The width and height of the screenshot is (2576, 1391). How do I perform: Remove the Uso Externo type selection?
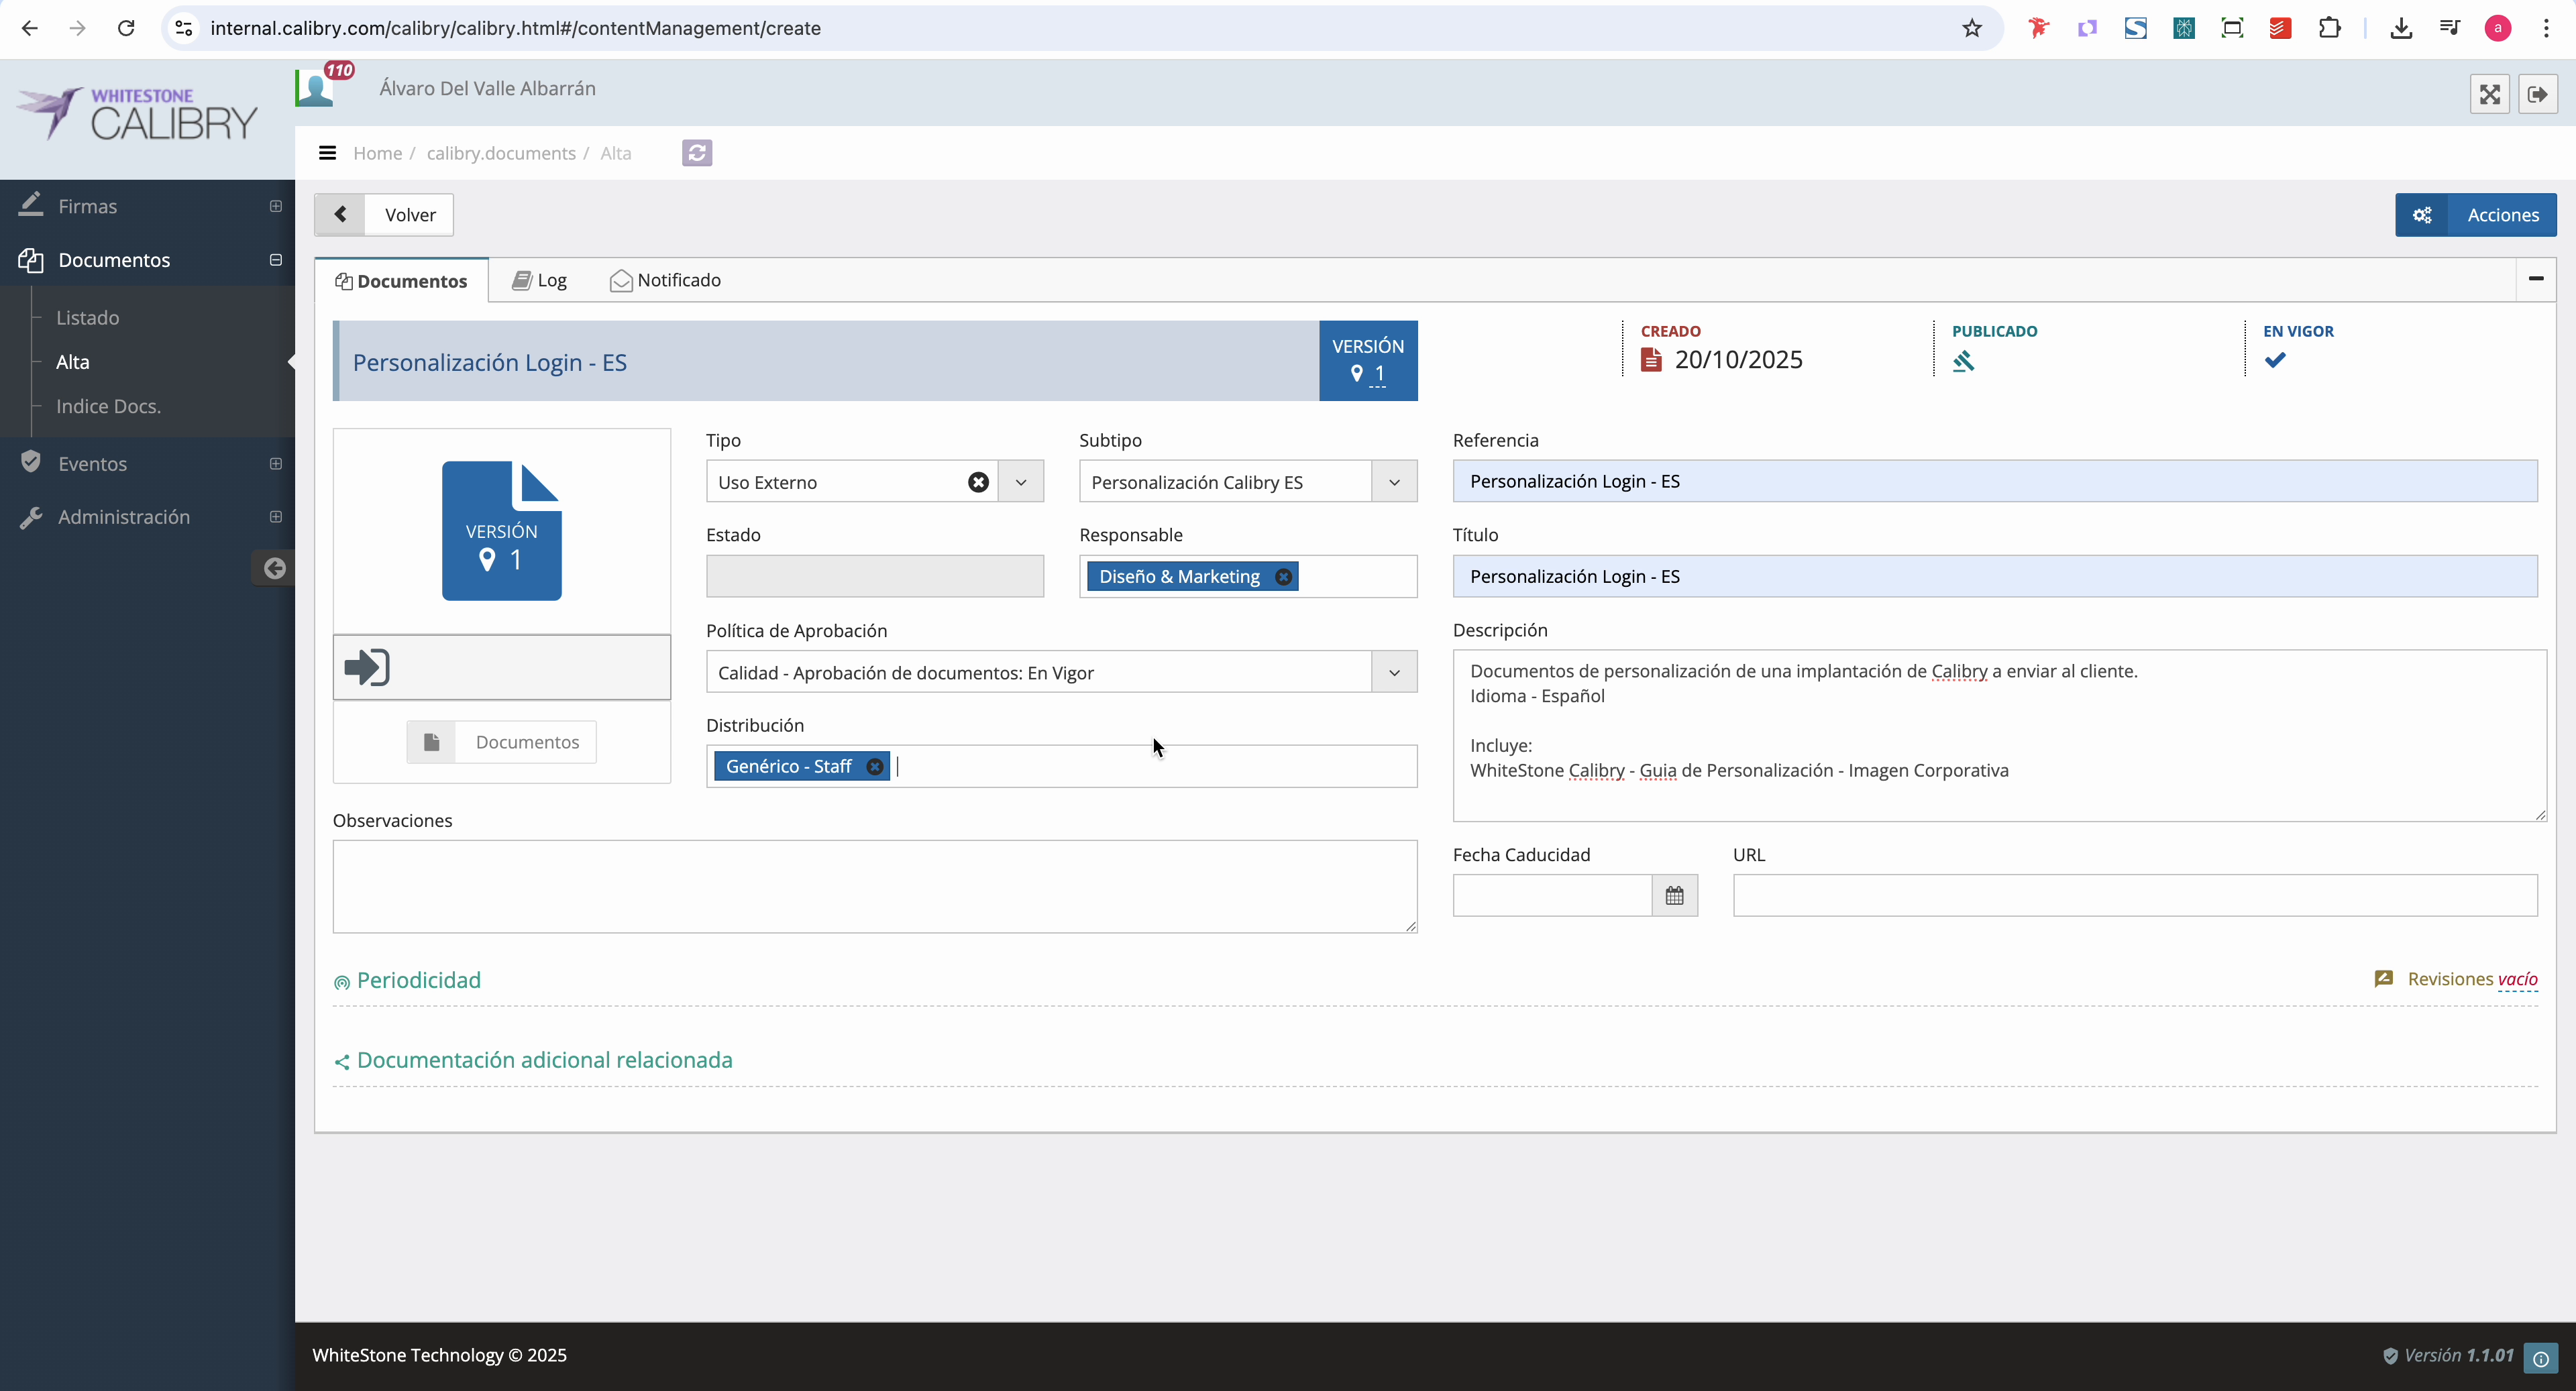pyautogui.click(x=978, y=481)
